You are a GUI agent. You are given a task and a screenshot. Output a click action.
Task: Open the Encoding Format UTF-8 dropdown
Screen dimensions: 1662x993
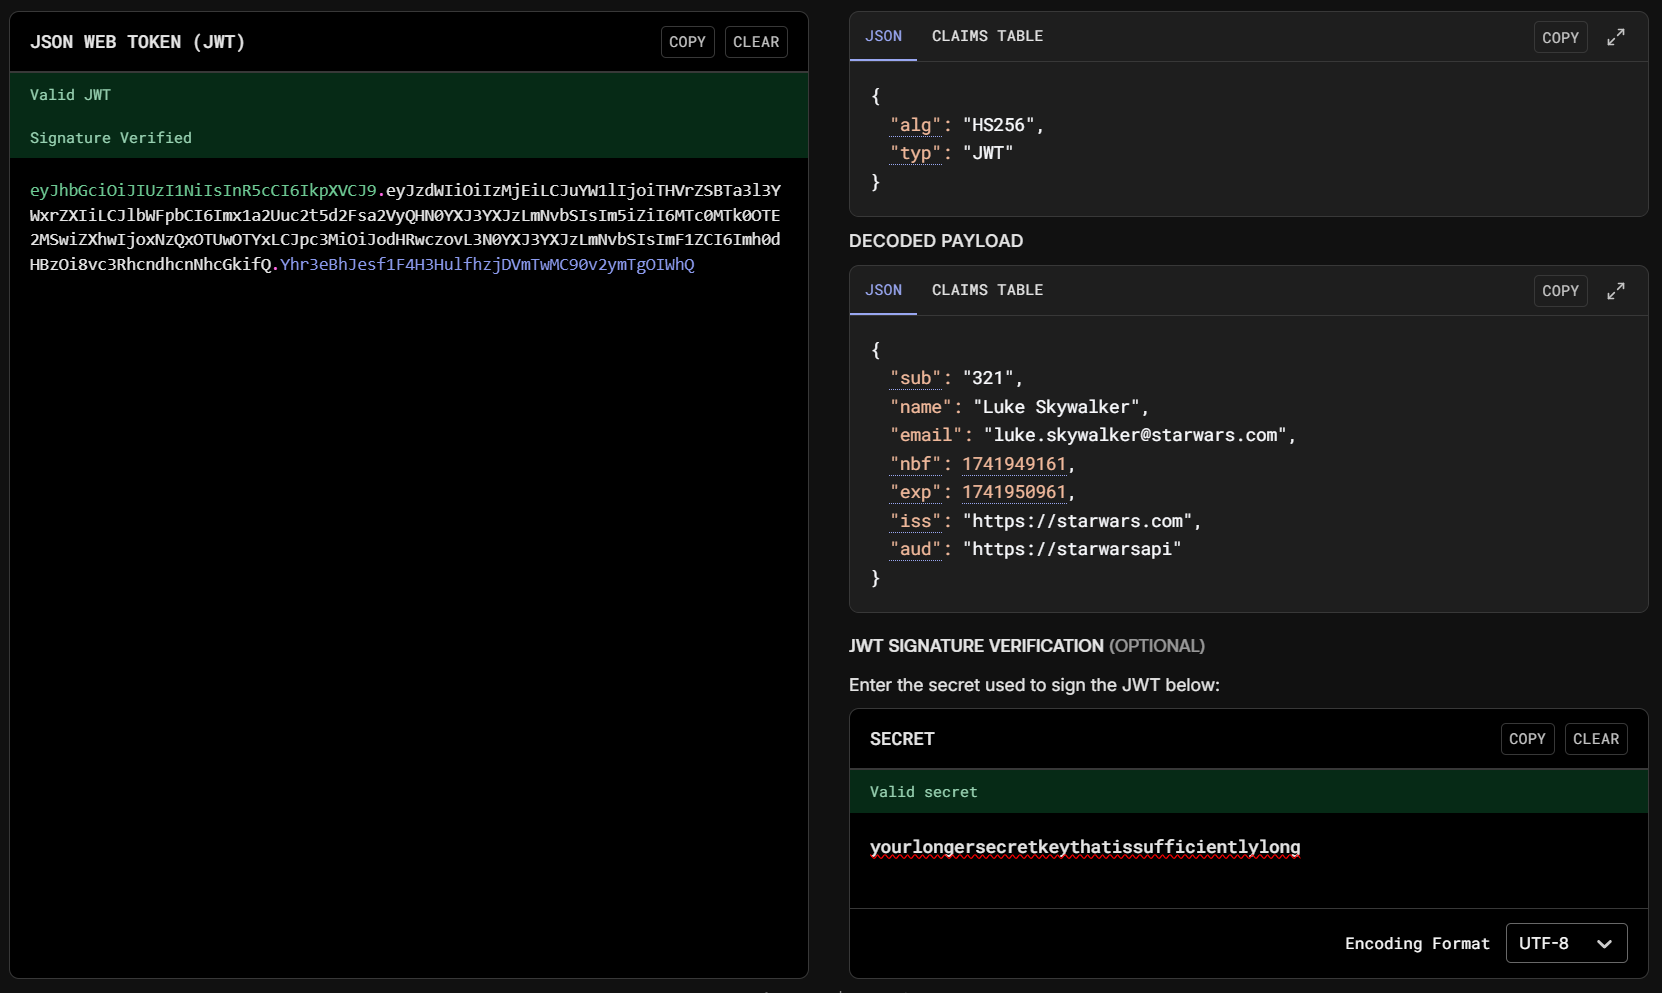1566,943
